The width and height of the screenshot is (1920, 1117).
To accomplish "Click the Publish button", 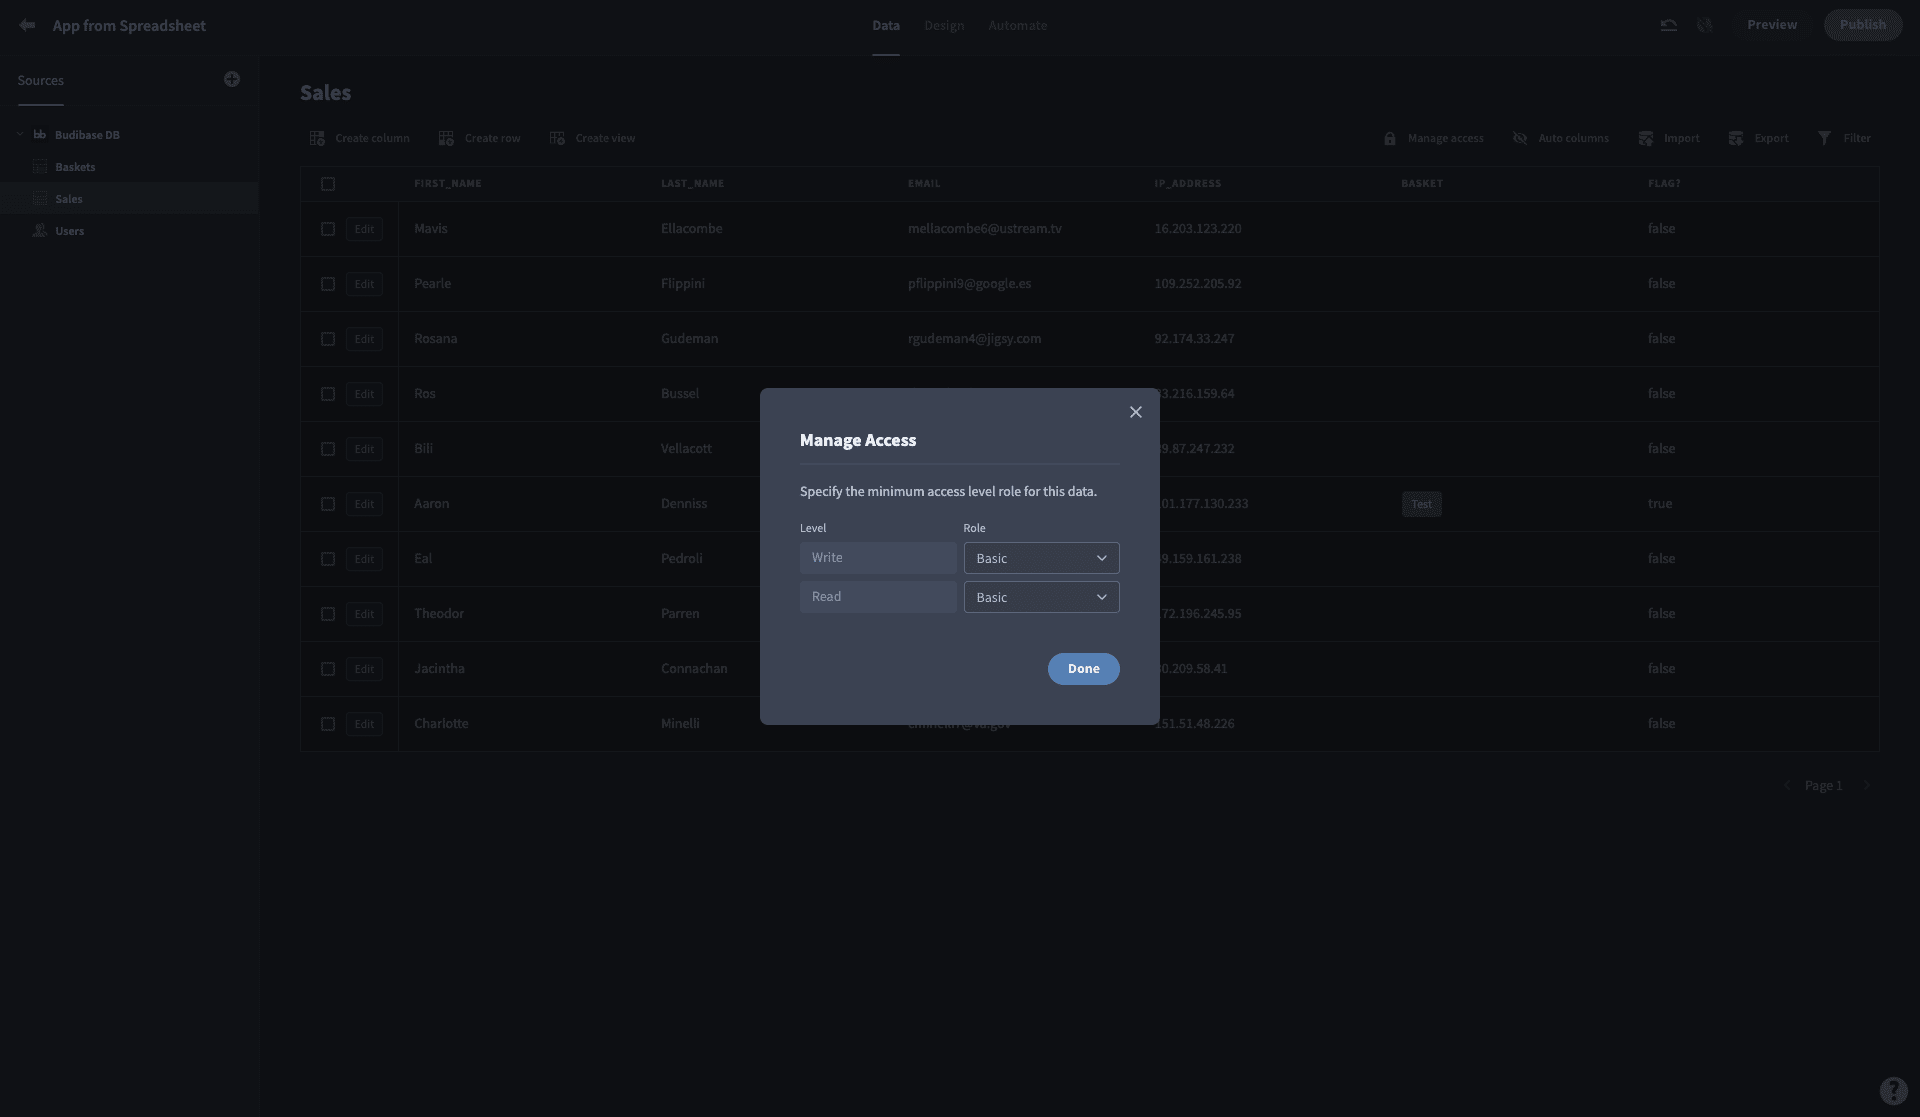I will point(1863,25).
